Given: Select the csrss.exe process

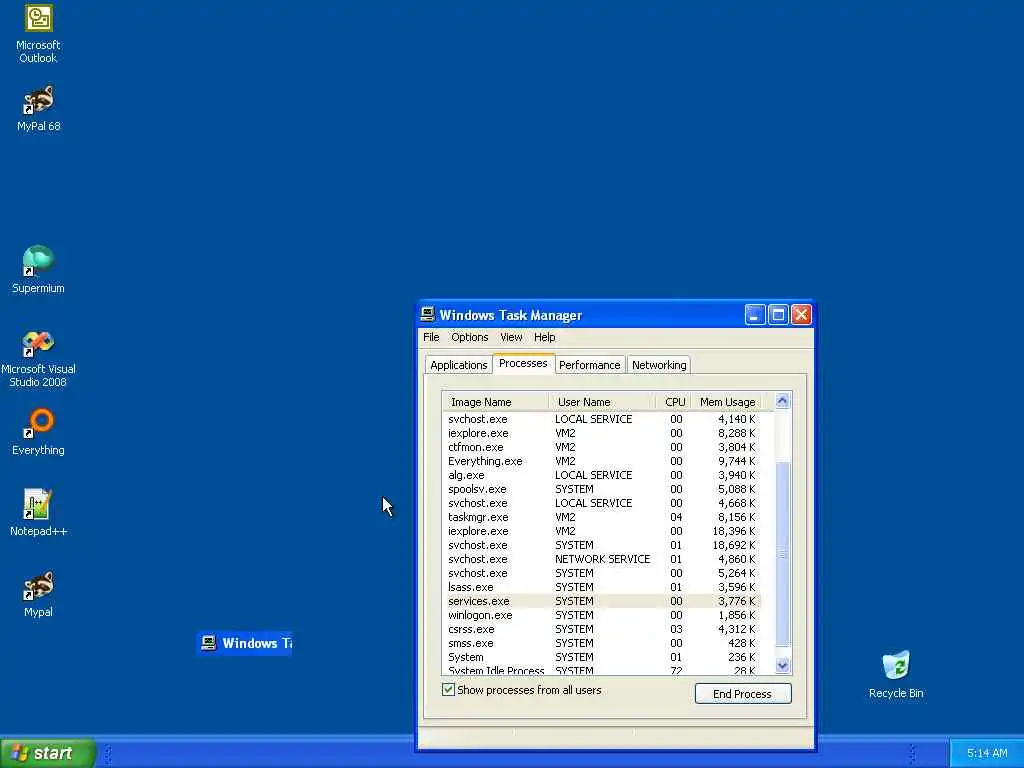Looking at the screenshot, I should point(601,629).
